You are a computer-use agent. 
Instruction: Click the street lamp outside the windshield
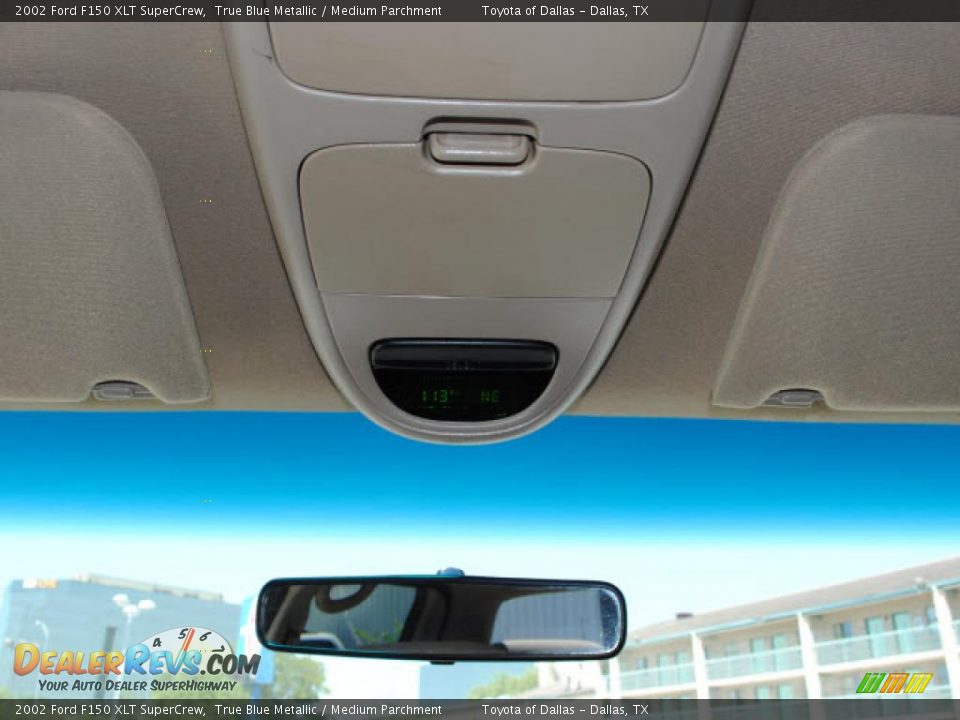click(x=131, y=608)
